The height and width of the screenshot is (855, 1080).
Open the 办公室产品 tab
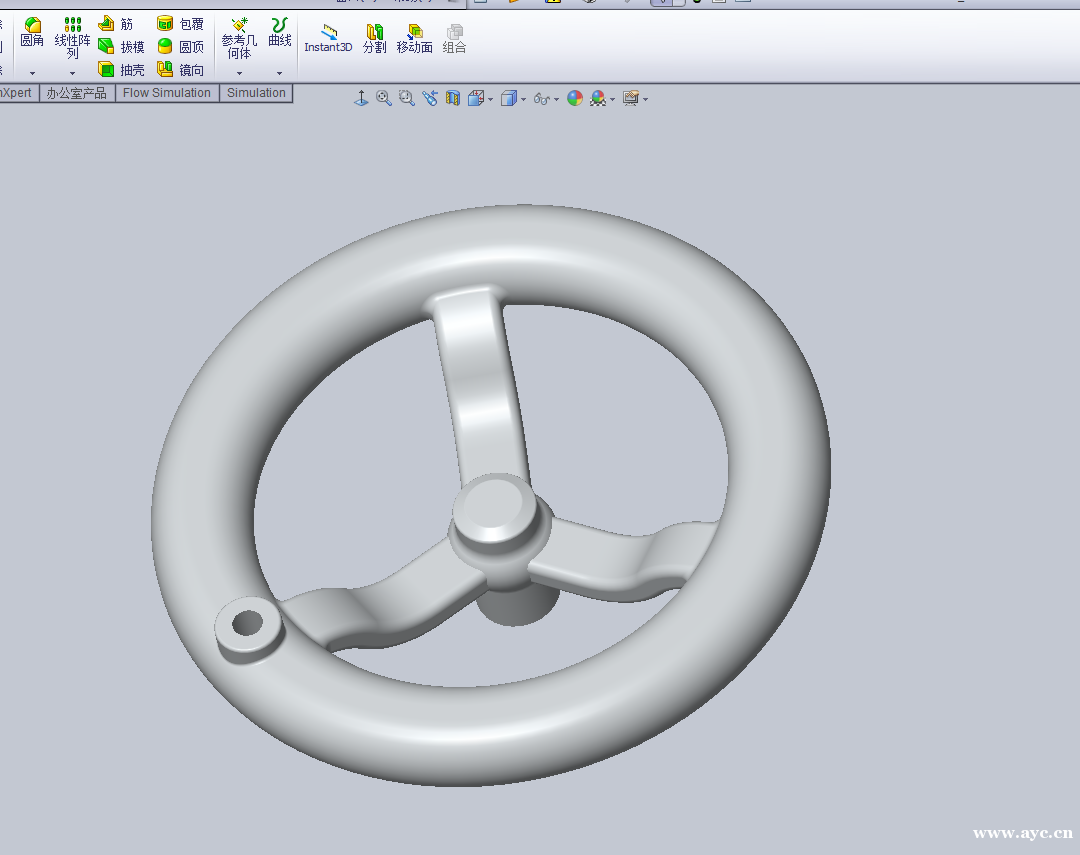(x=77, y=93)
